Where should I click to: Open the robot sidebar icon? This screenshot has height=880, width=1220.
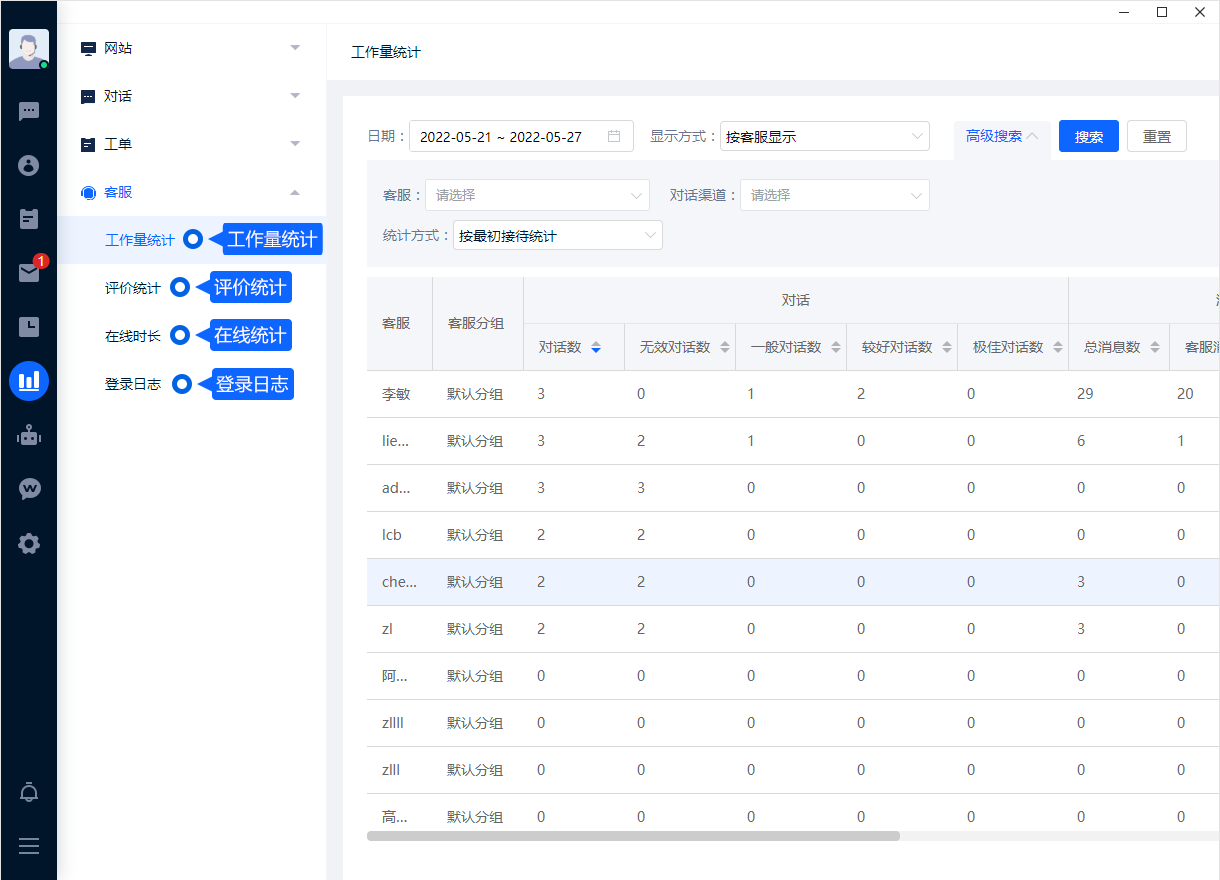pos(29,435)
